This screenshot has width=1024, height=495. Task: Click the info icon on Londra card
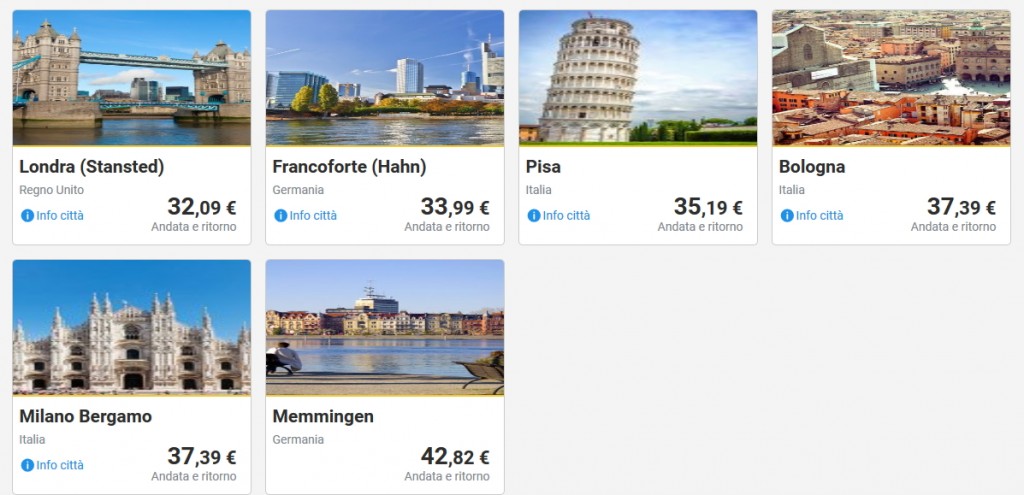pyautogui.click(x=27, y=216)
